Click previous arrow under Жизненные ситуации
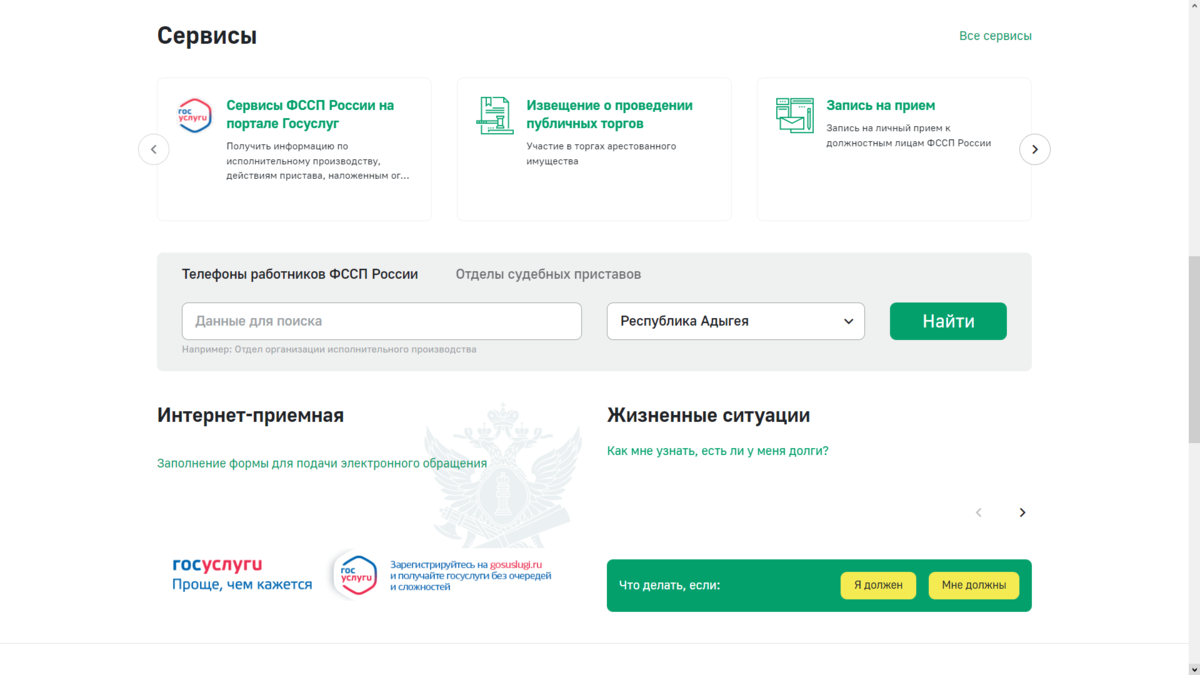This screenshot has width=1200, height=675. 979,512
